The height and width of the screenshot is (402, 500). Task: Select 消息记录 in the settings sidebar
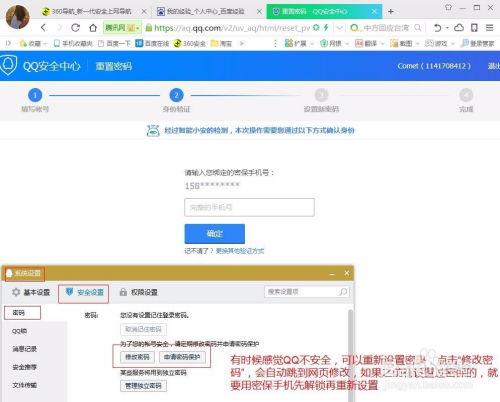(x=25, y=349)
